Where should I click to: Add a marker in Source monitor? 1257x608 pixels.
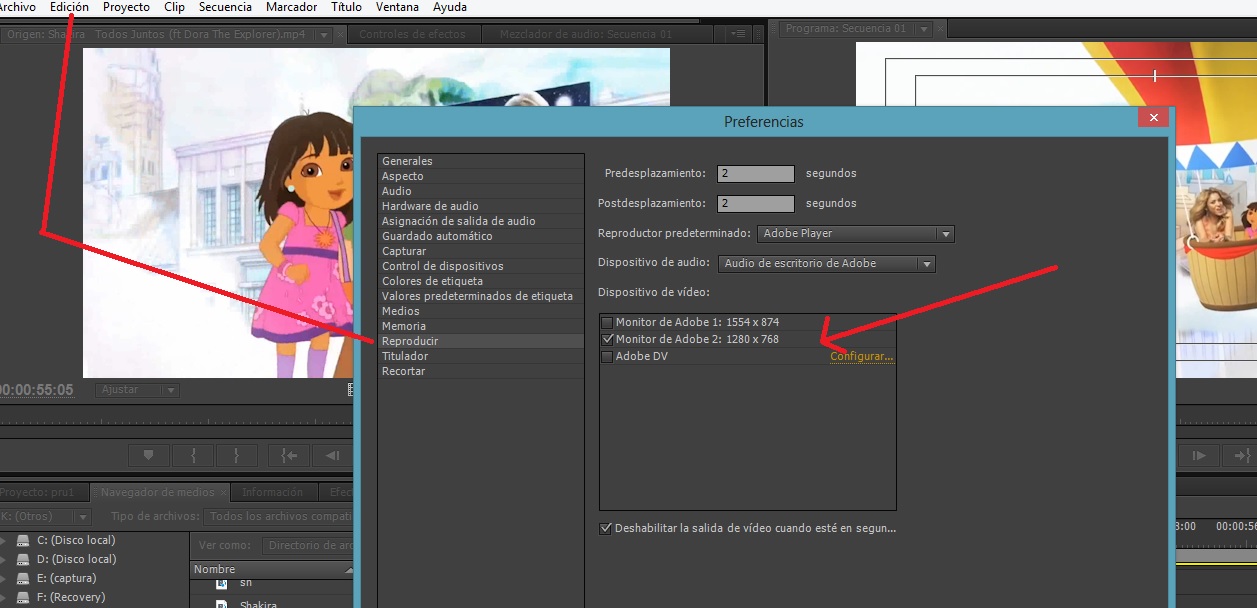[149, 455]
